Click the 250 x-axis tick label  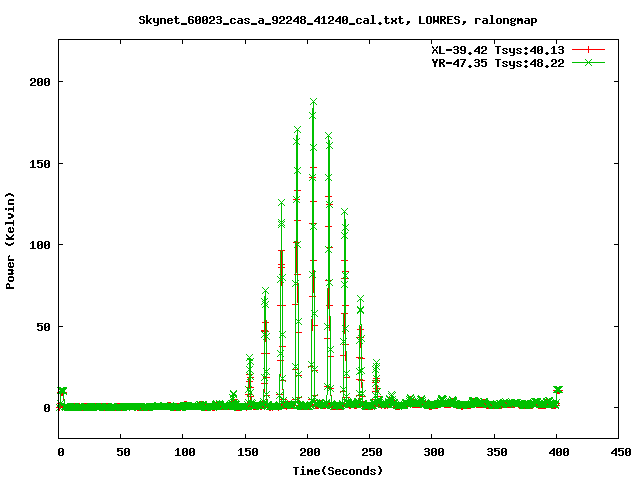pos(372,452)
